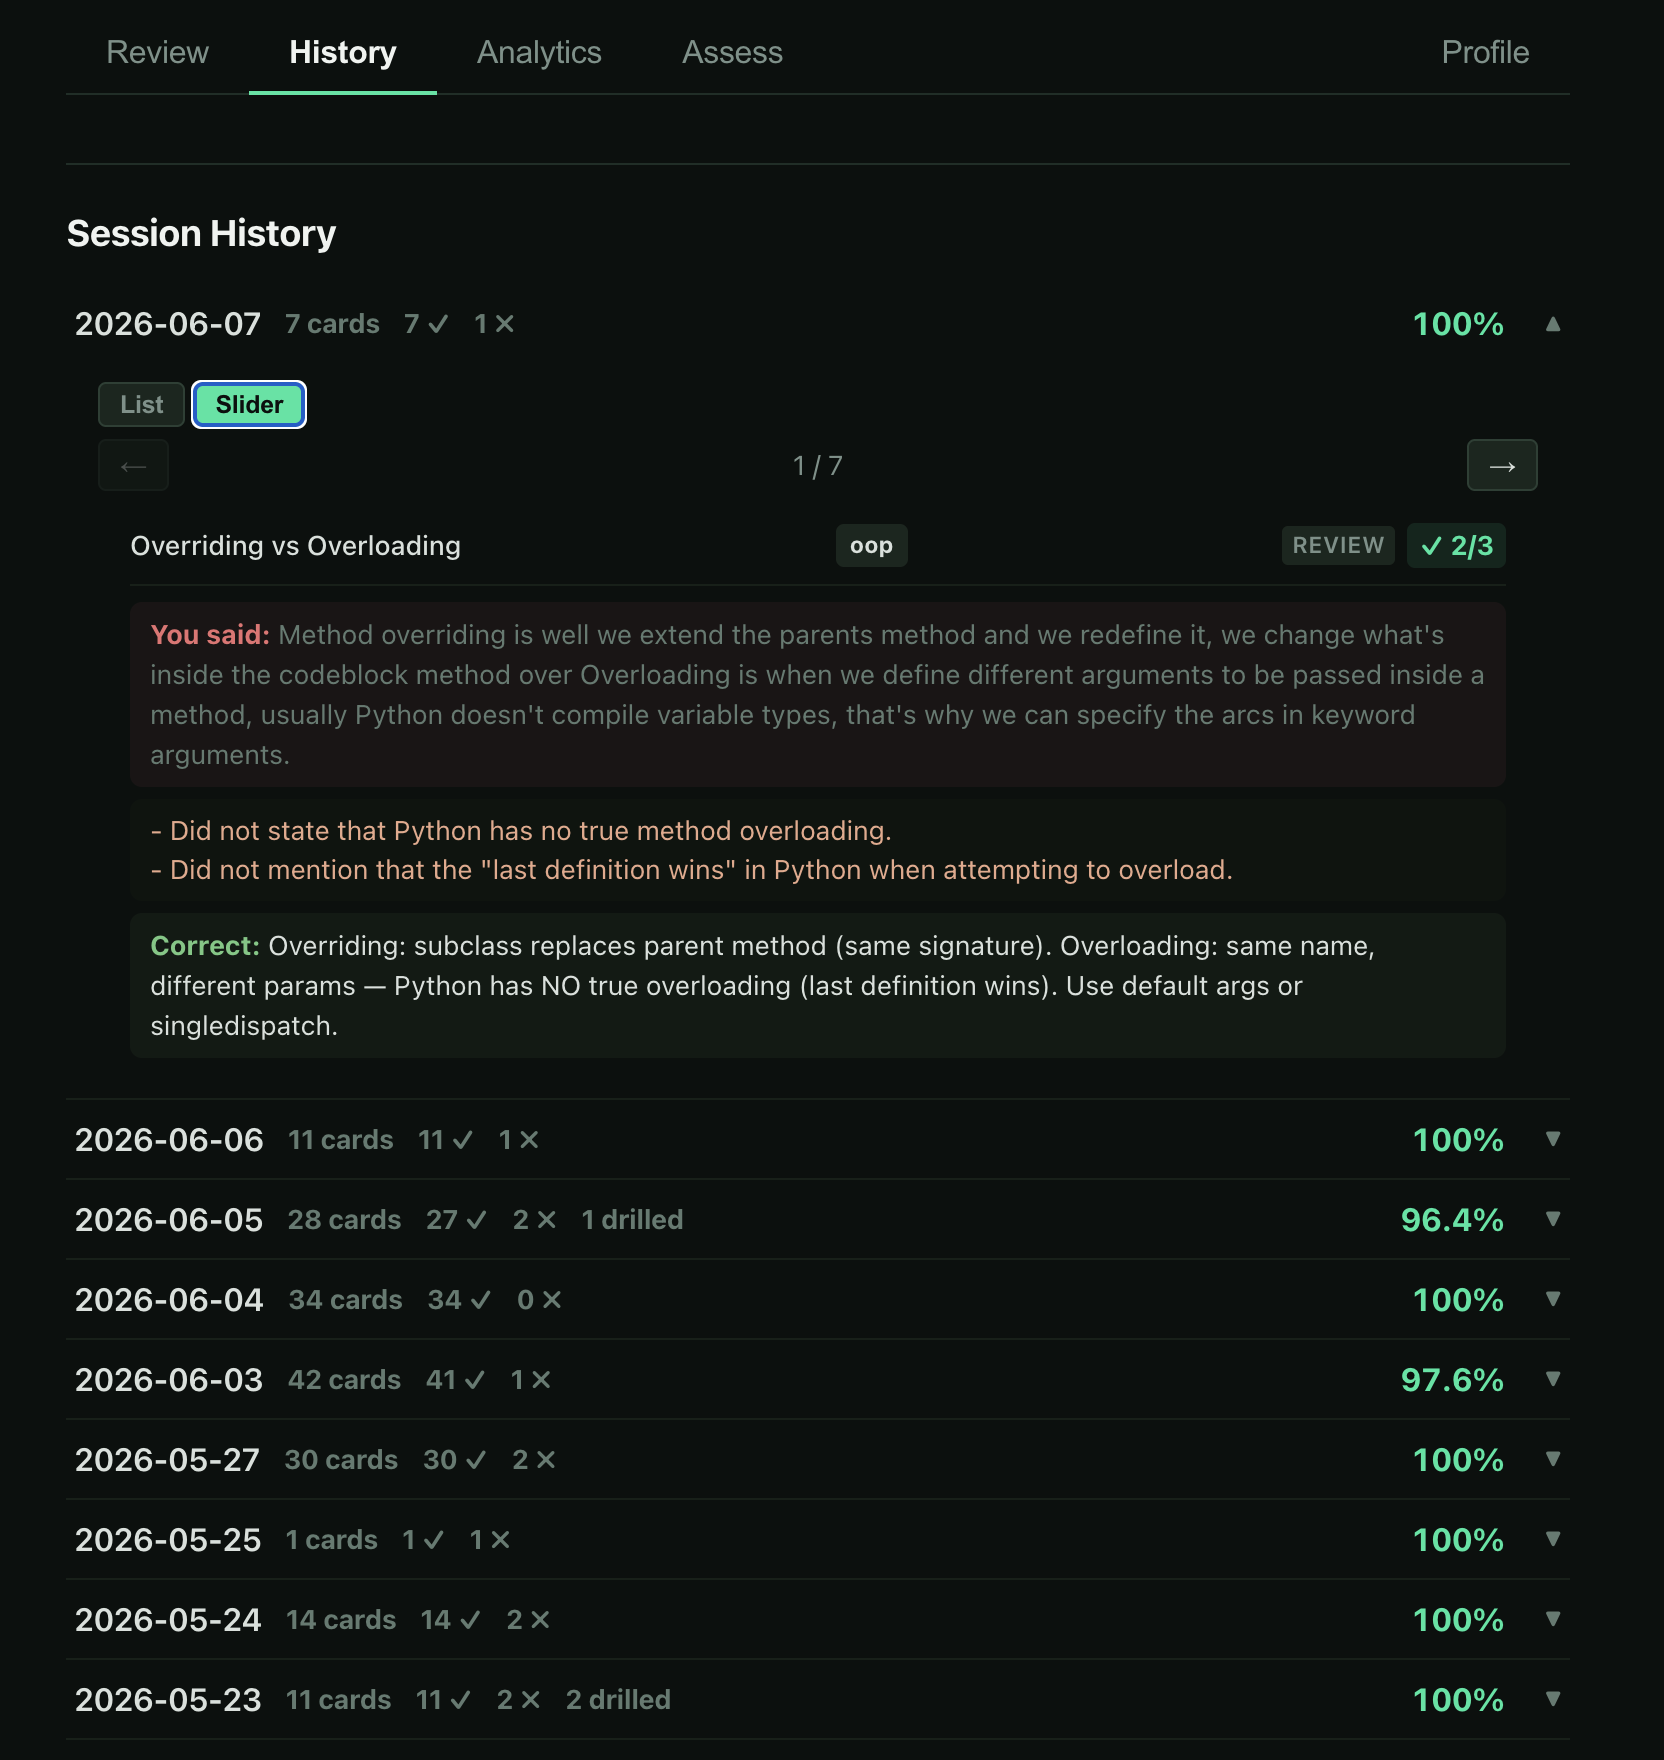Click the oop tag badge

[x=871, y=546]
